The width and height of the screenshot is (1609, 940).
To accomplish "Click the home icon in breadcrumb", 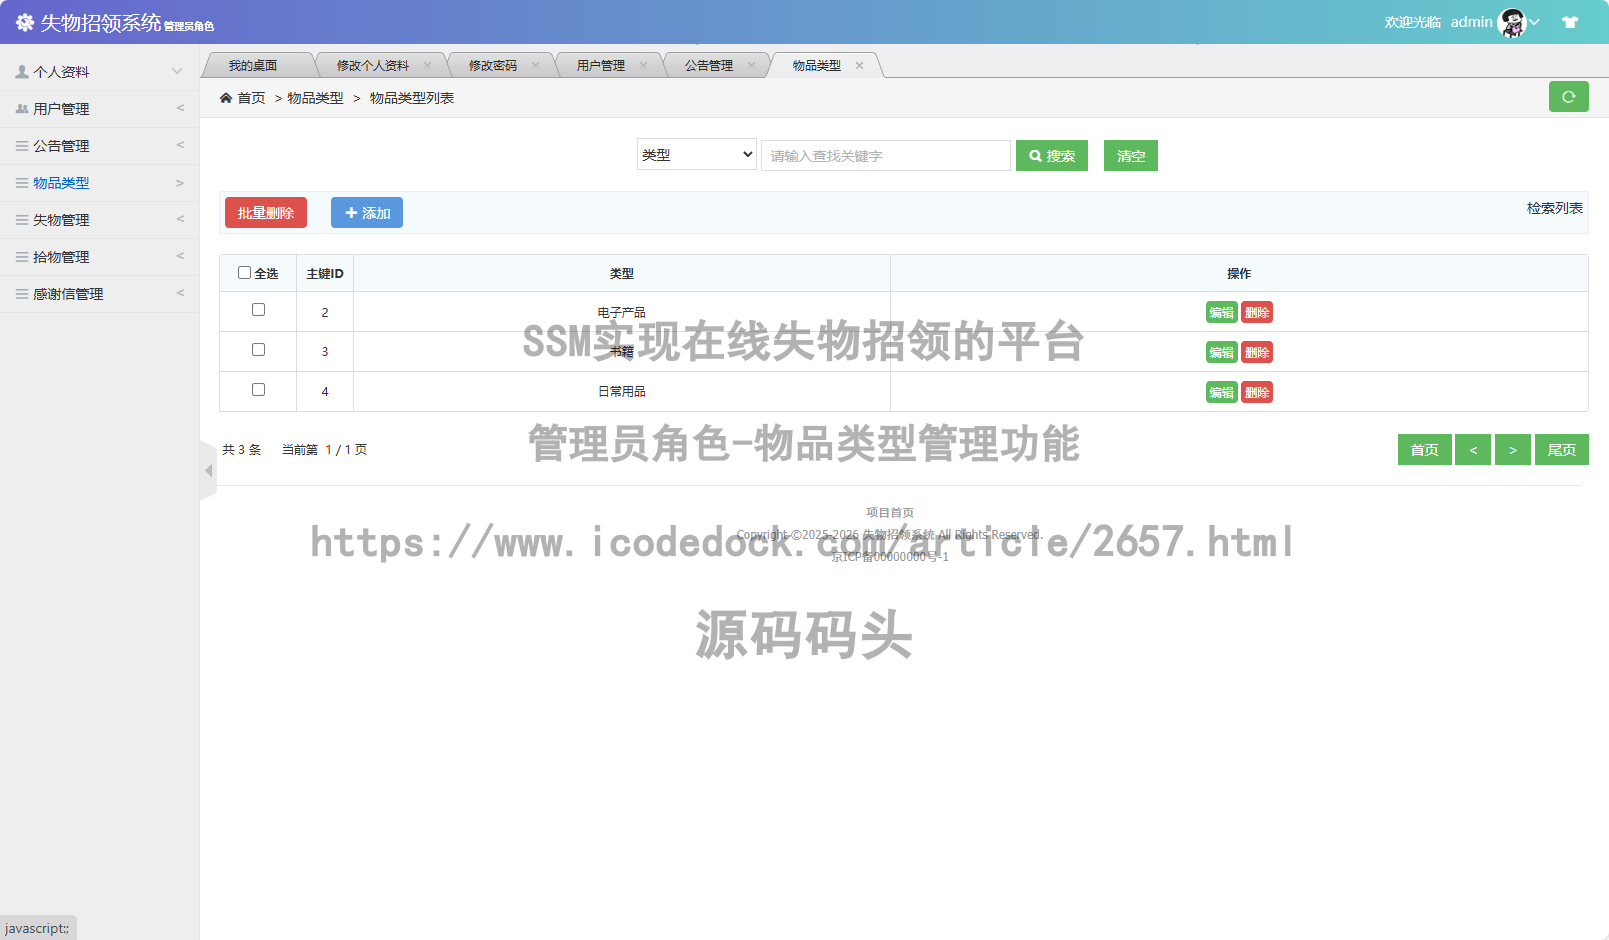I will (x=226, y=98).
